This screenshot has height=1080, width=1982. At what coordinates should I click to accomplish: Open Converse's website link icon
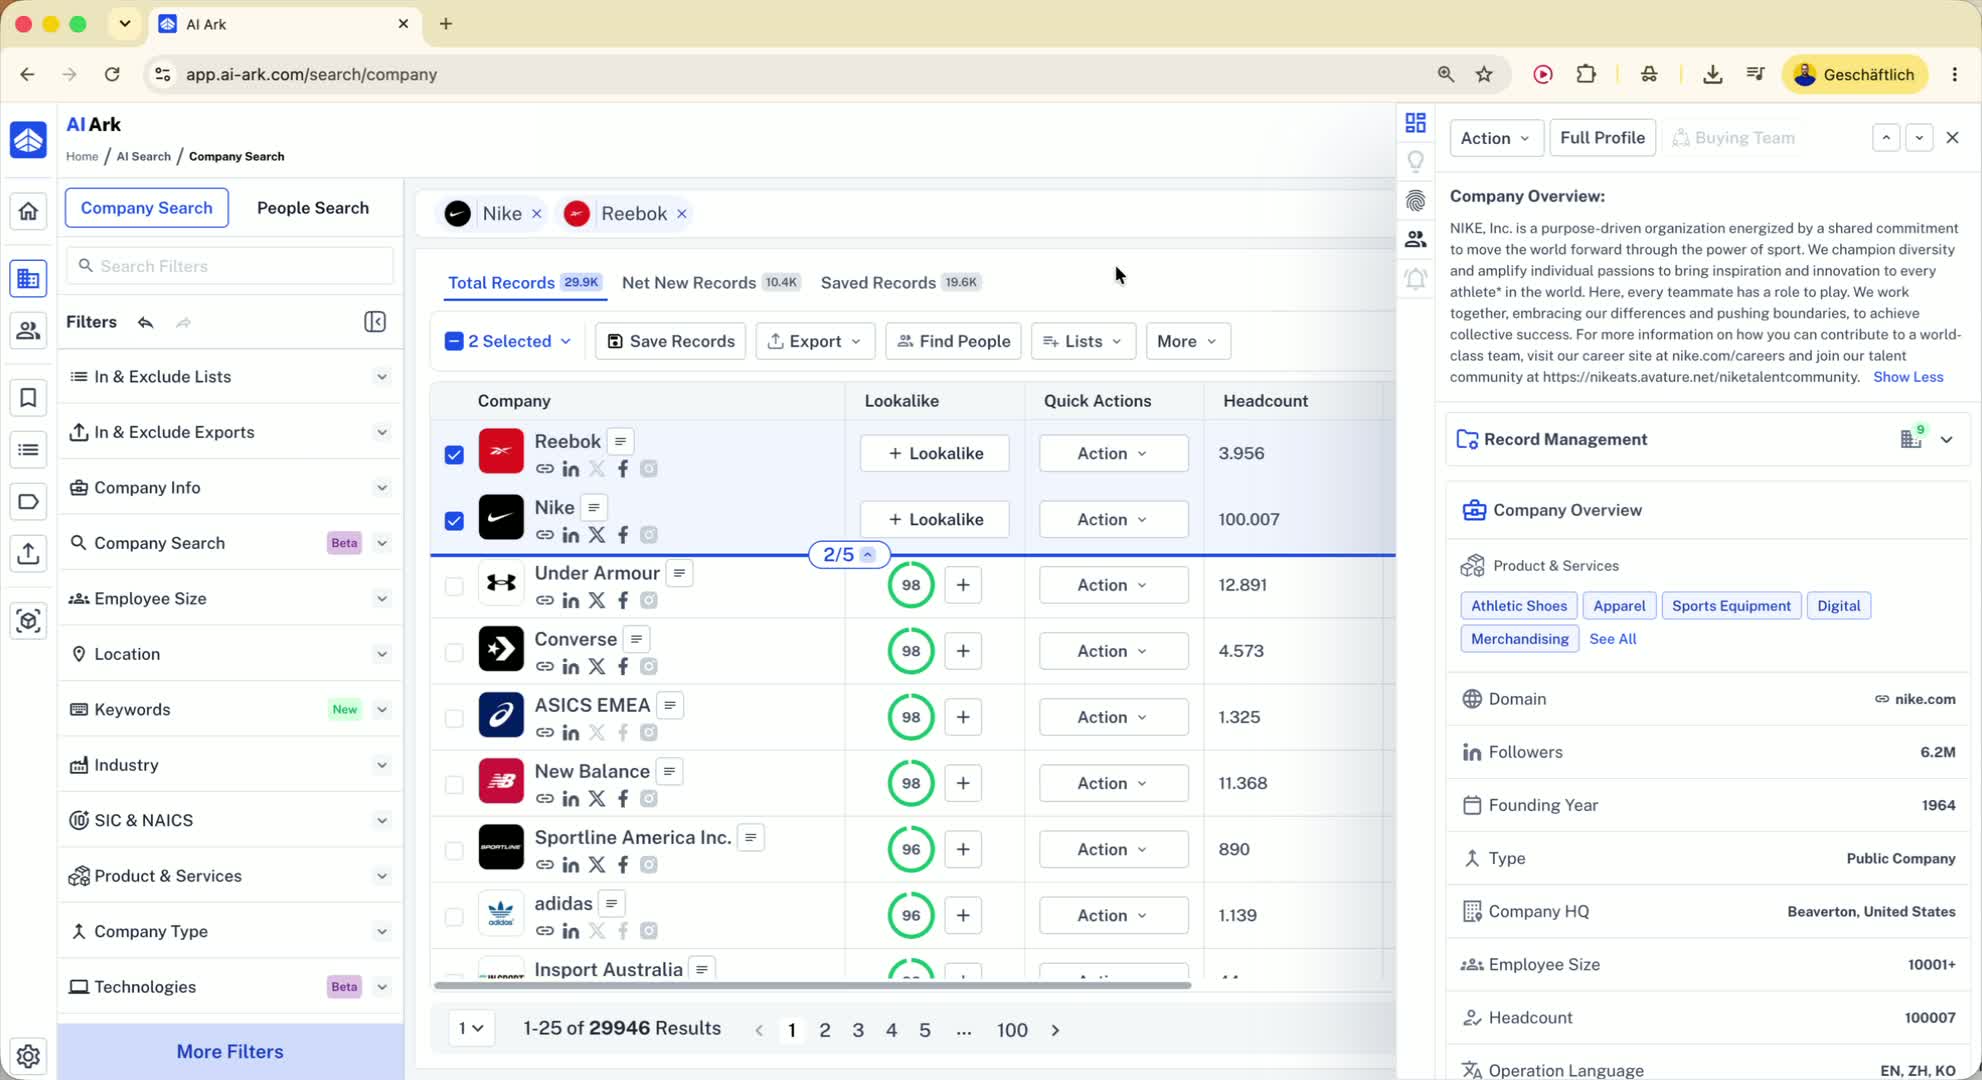coord(545,667)
